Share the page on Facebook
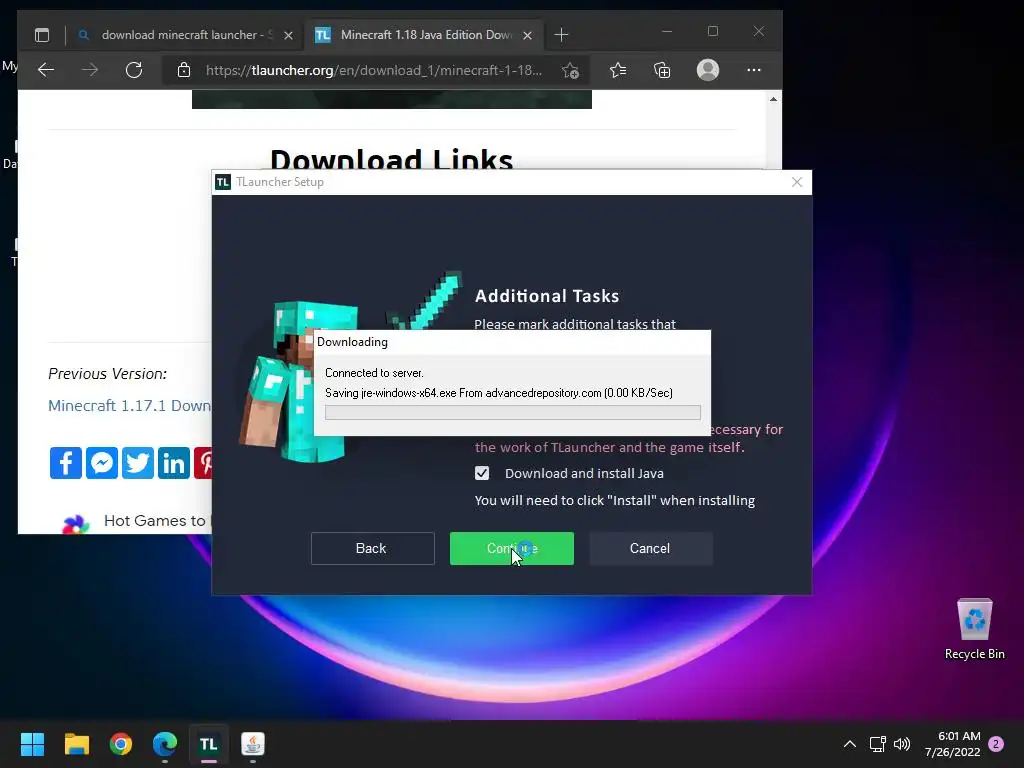 coord(65,463)
